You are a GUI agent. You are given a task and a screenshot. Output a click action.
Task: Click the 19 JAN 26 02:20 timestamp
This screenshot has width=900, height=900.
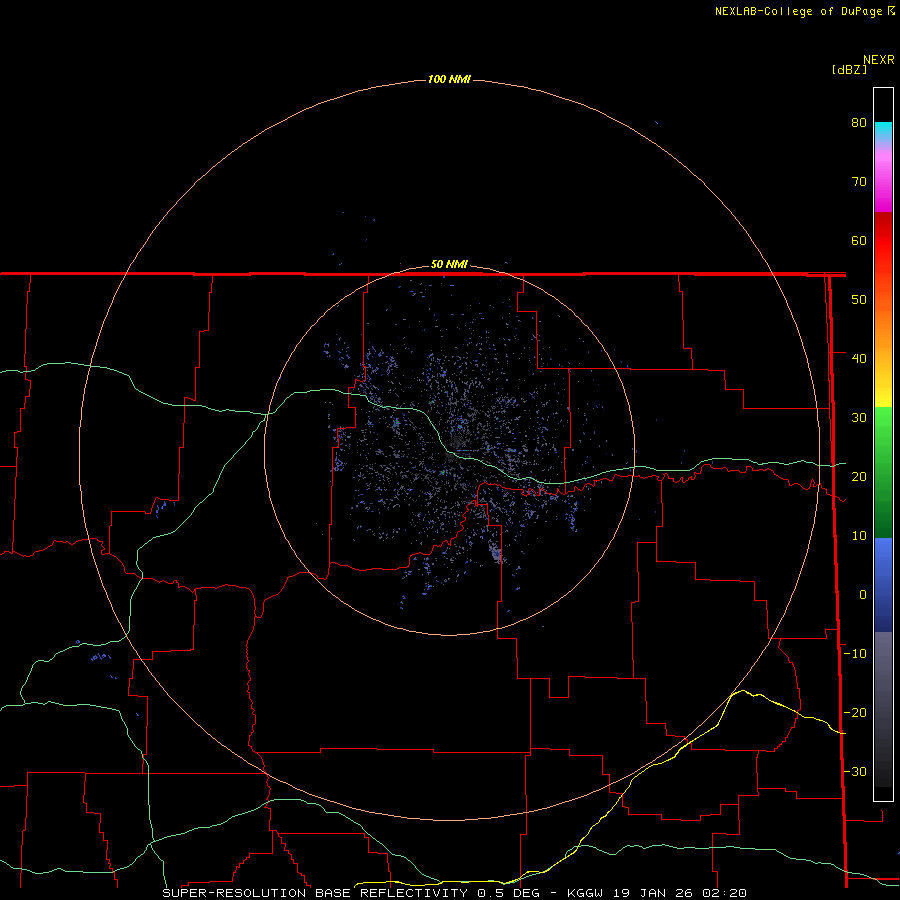[680, 893]
